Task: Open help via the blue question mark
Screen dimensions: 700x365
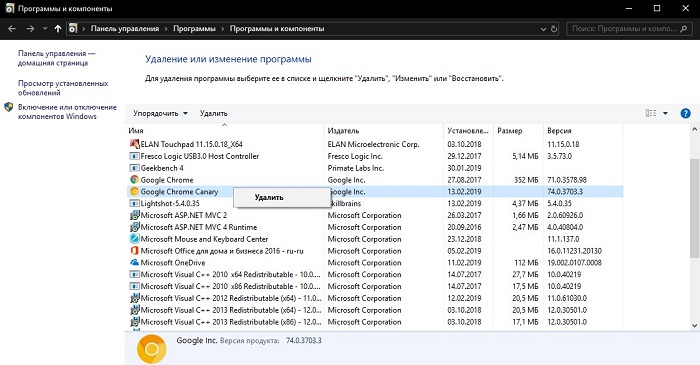Action: click(685, 113)
